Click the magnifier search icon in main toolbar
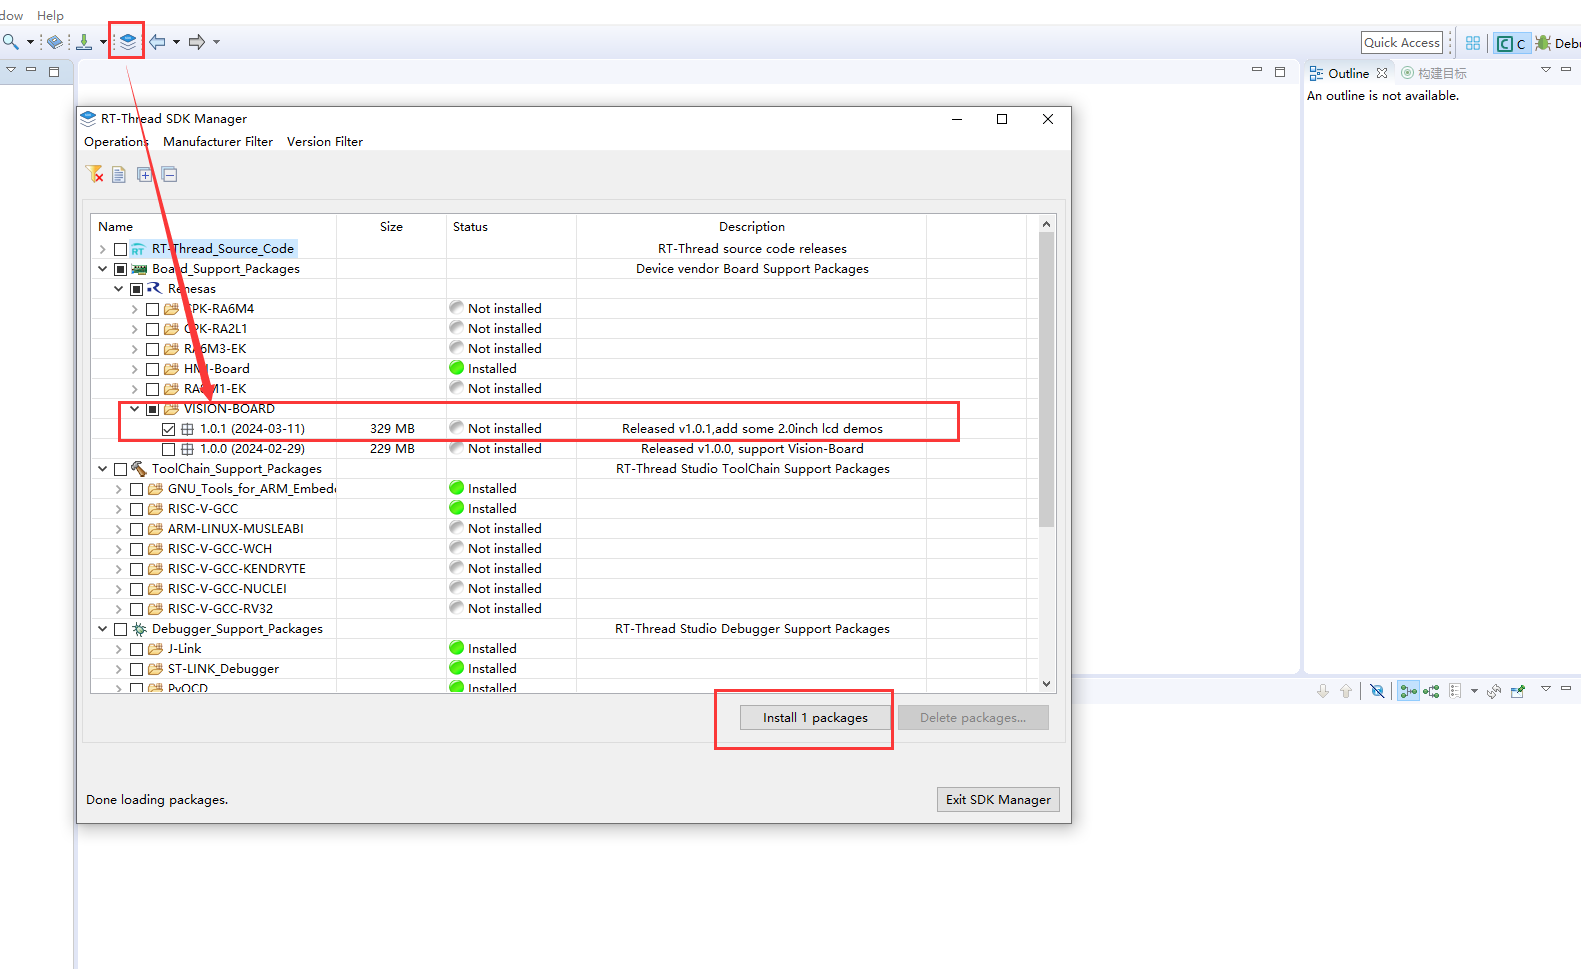This screenshot has height=969, width=1581. coord(10,42)
